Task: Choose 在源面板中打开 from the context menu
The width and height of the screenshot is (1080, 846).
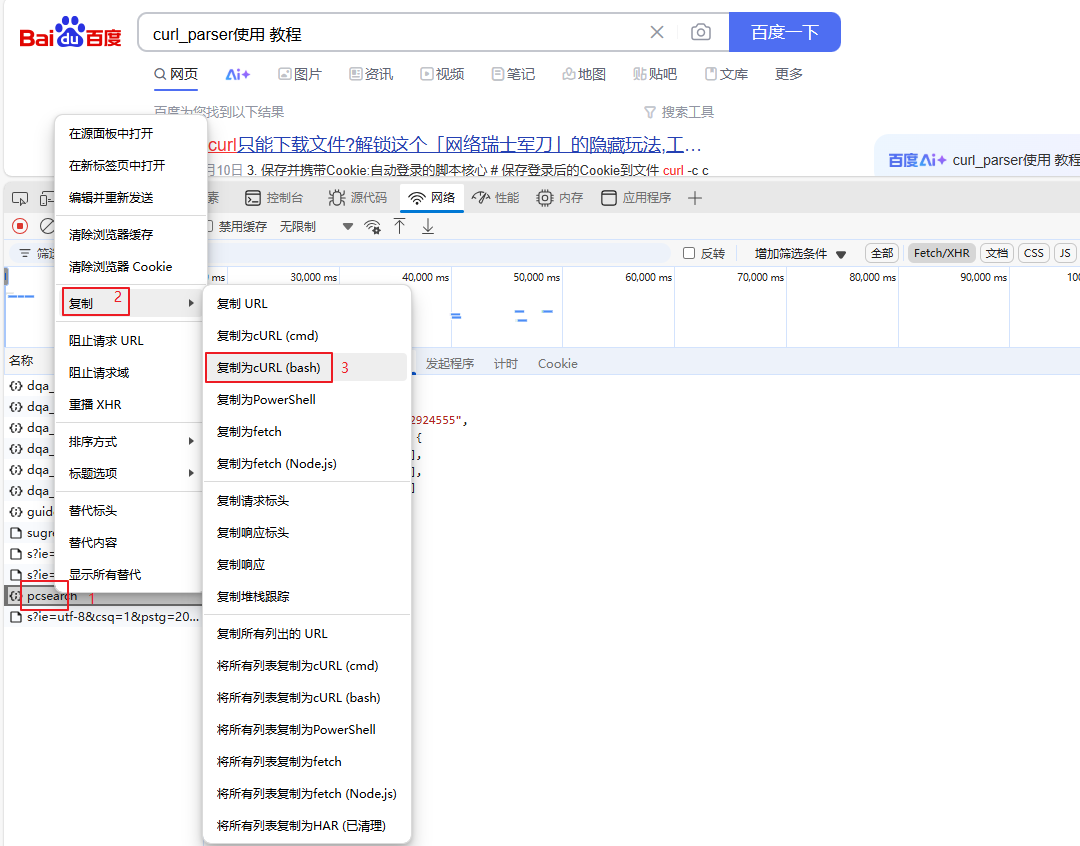Action: (x=130, y=134)
